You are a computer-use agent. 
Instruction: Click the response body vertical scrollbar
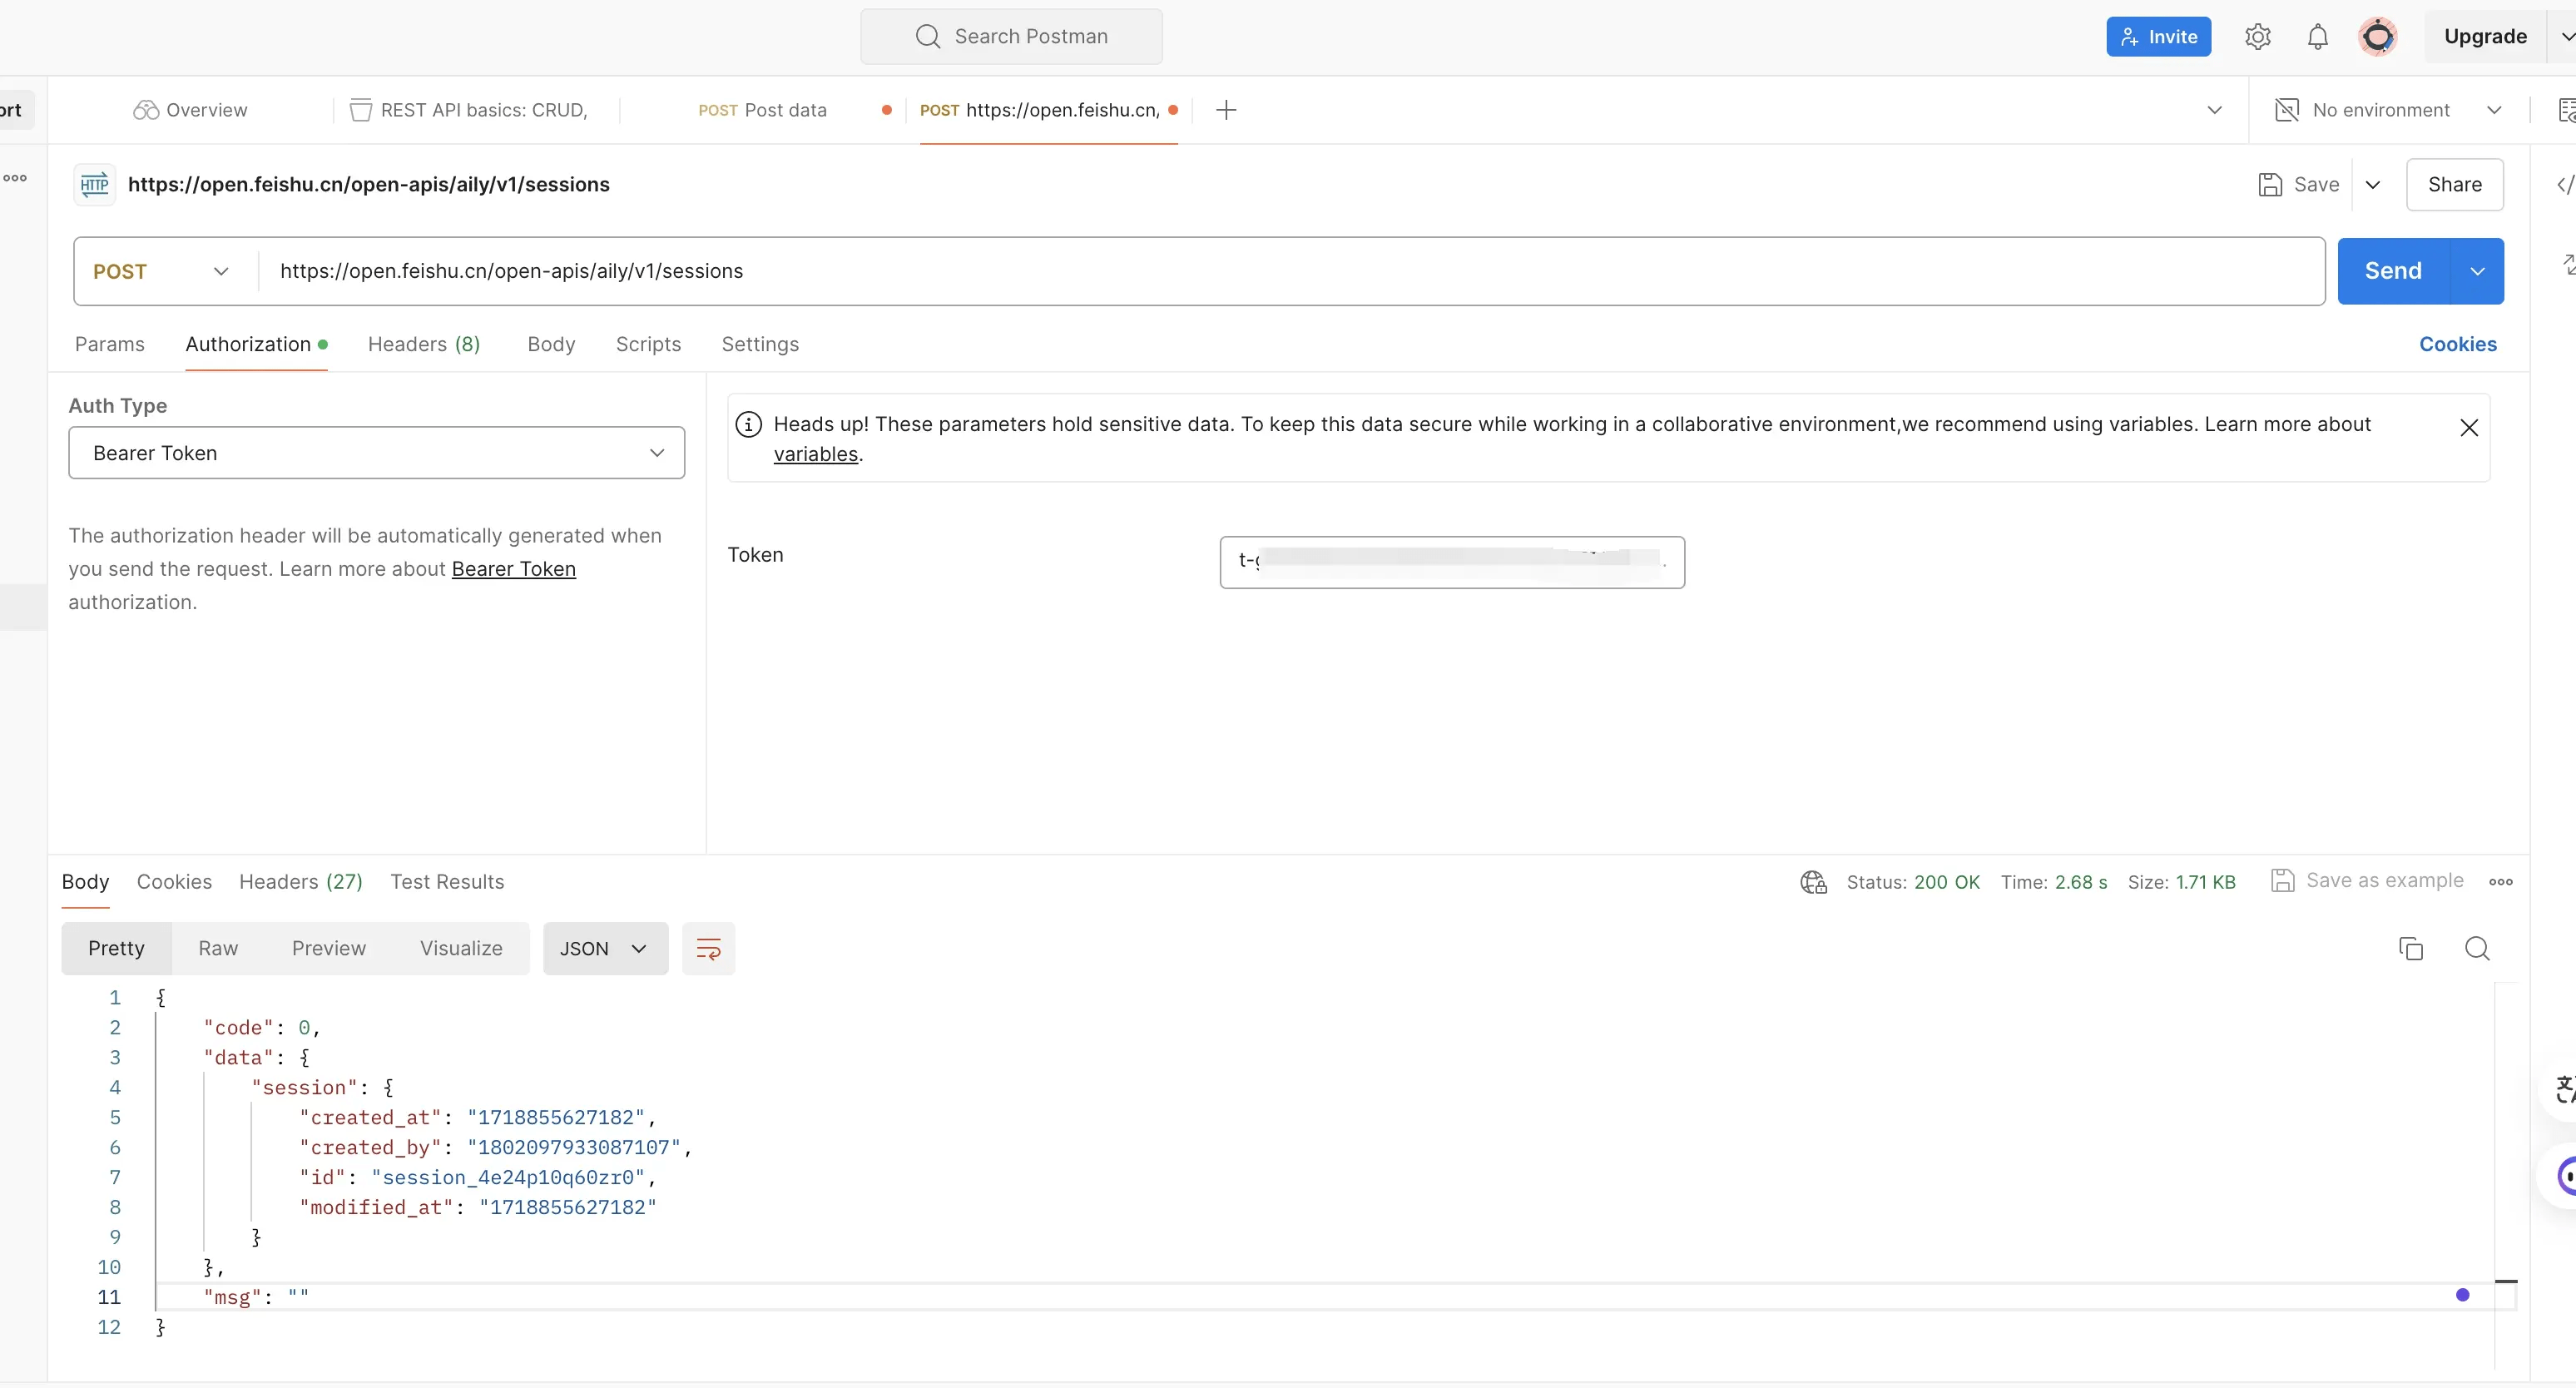click(x=2505, y=1175)
